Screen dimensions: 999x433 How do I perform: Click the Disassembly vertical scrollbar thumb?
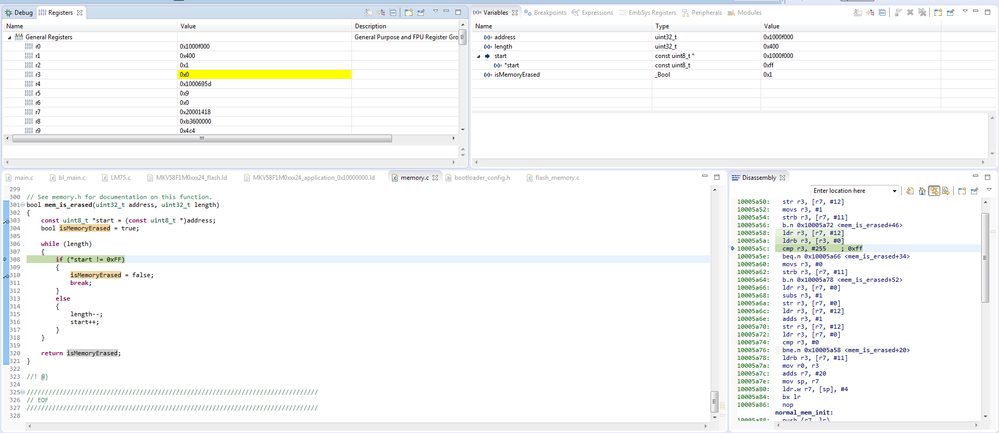click(x=986, y=256)
